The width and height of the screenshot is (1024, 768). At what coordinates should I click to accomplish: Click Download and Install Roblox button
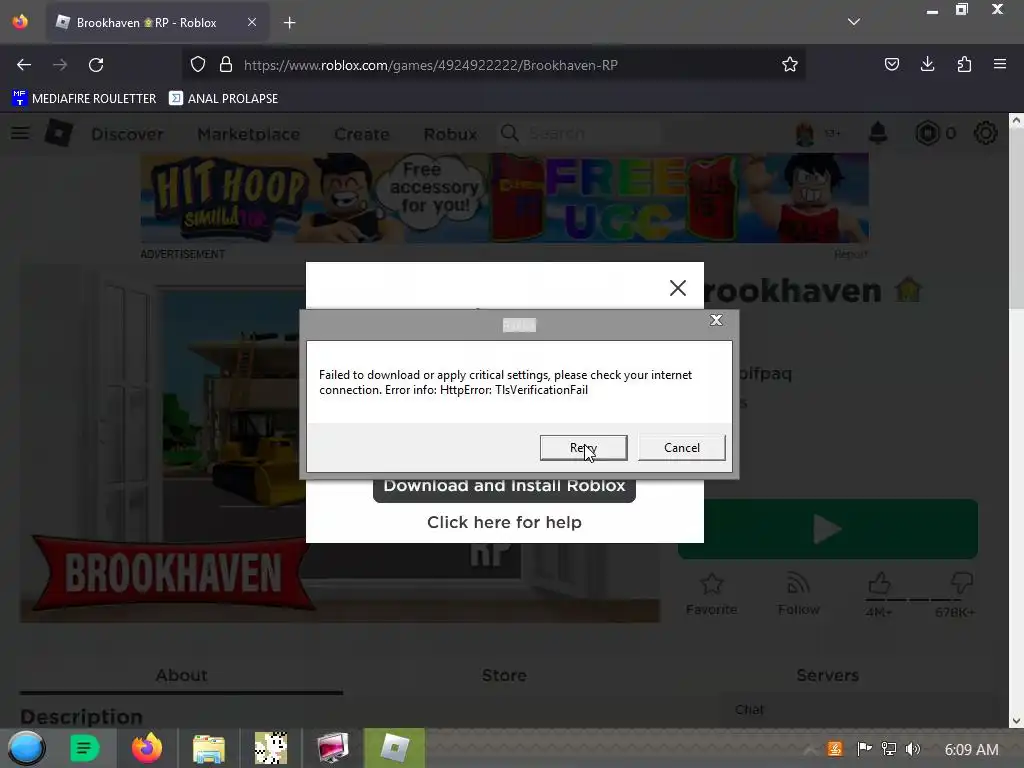504,487
